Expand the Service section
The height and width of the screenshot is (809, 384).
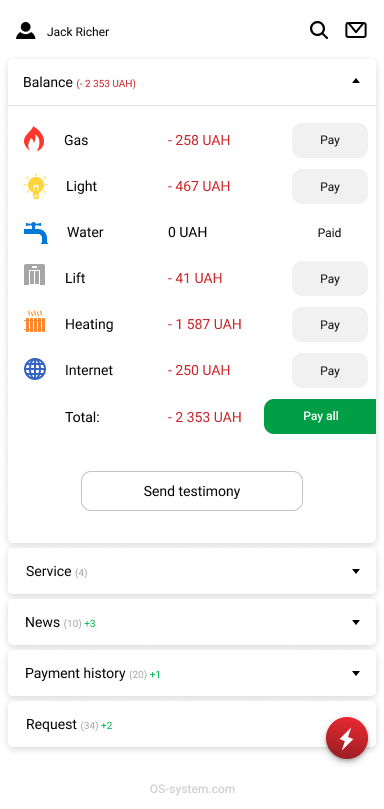[192, 571]
